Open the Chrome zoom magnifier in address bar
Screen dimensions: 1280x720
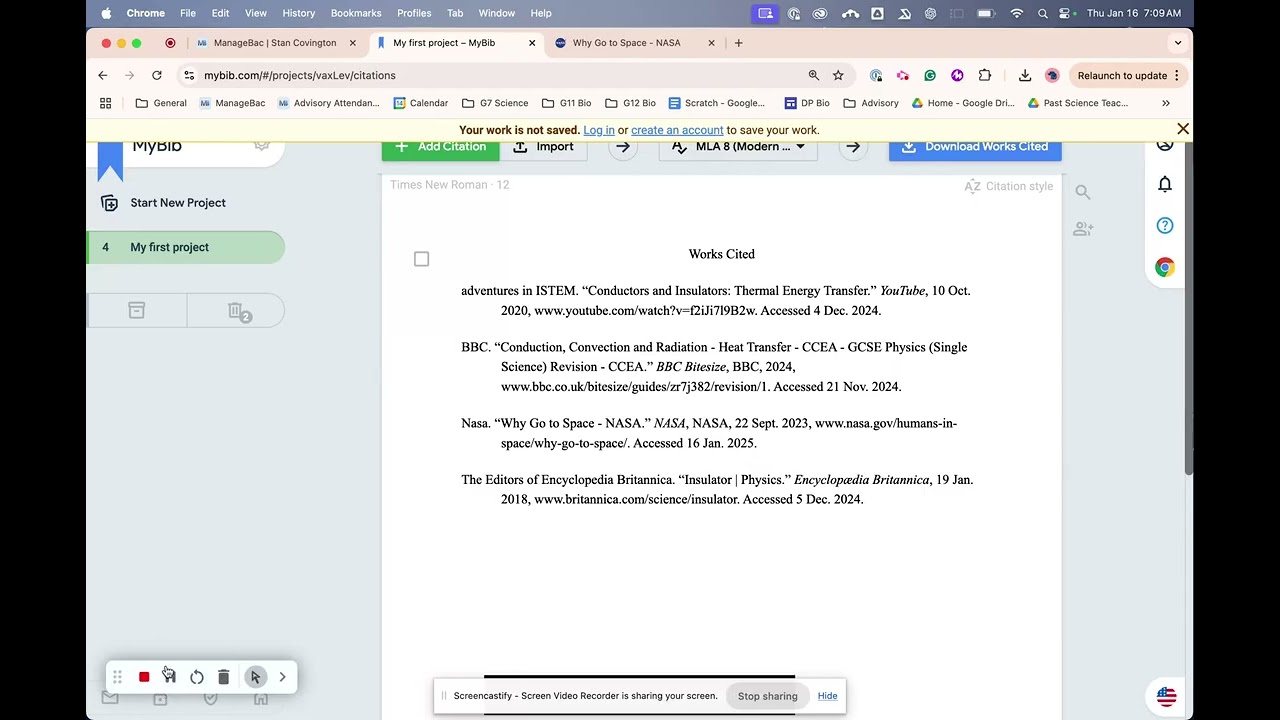(814, 75)
